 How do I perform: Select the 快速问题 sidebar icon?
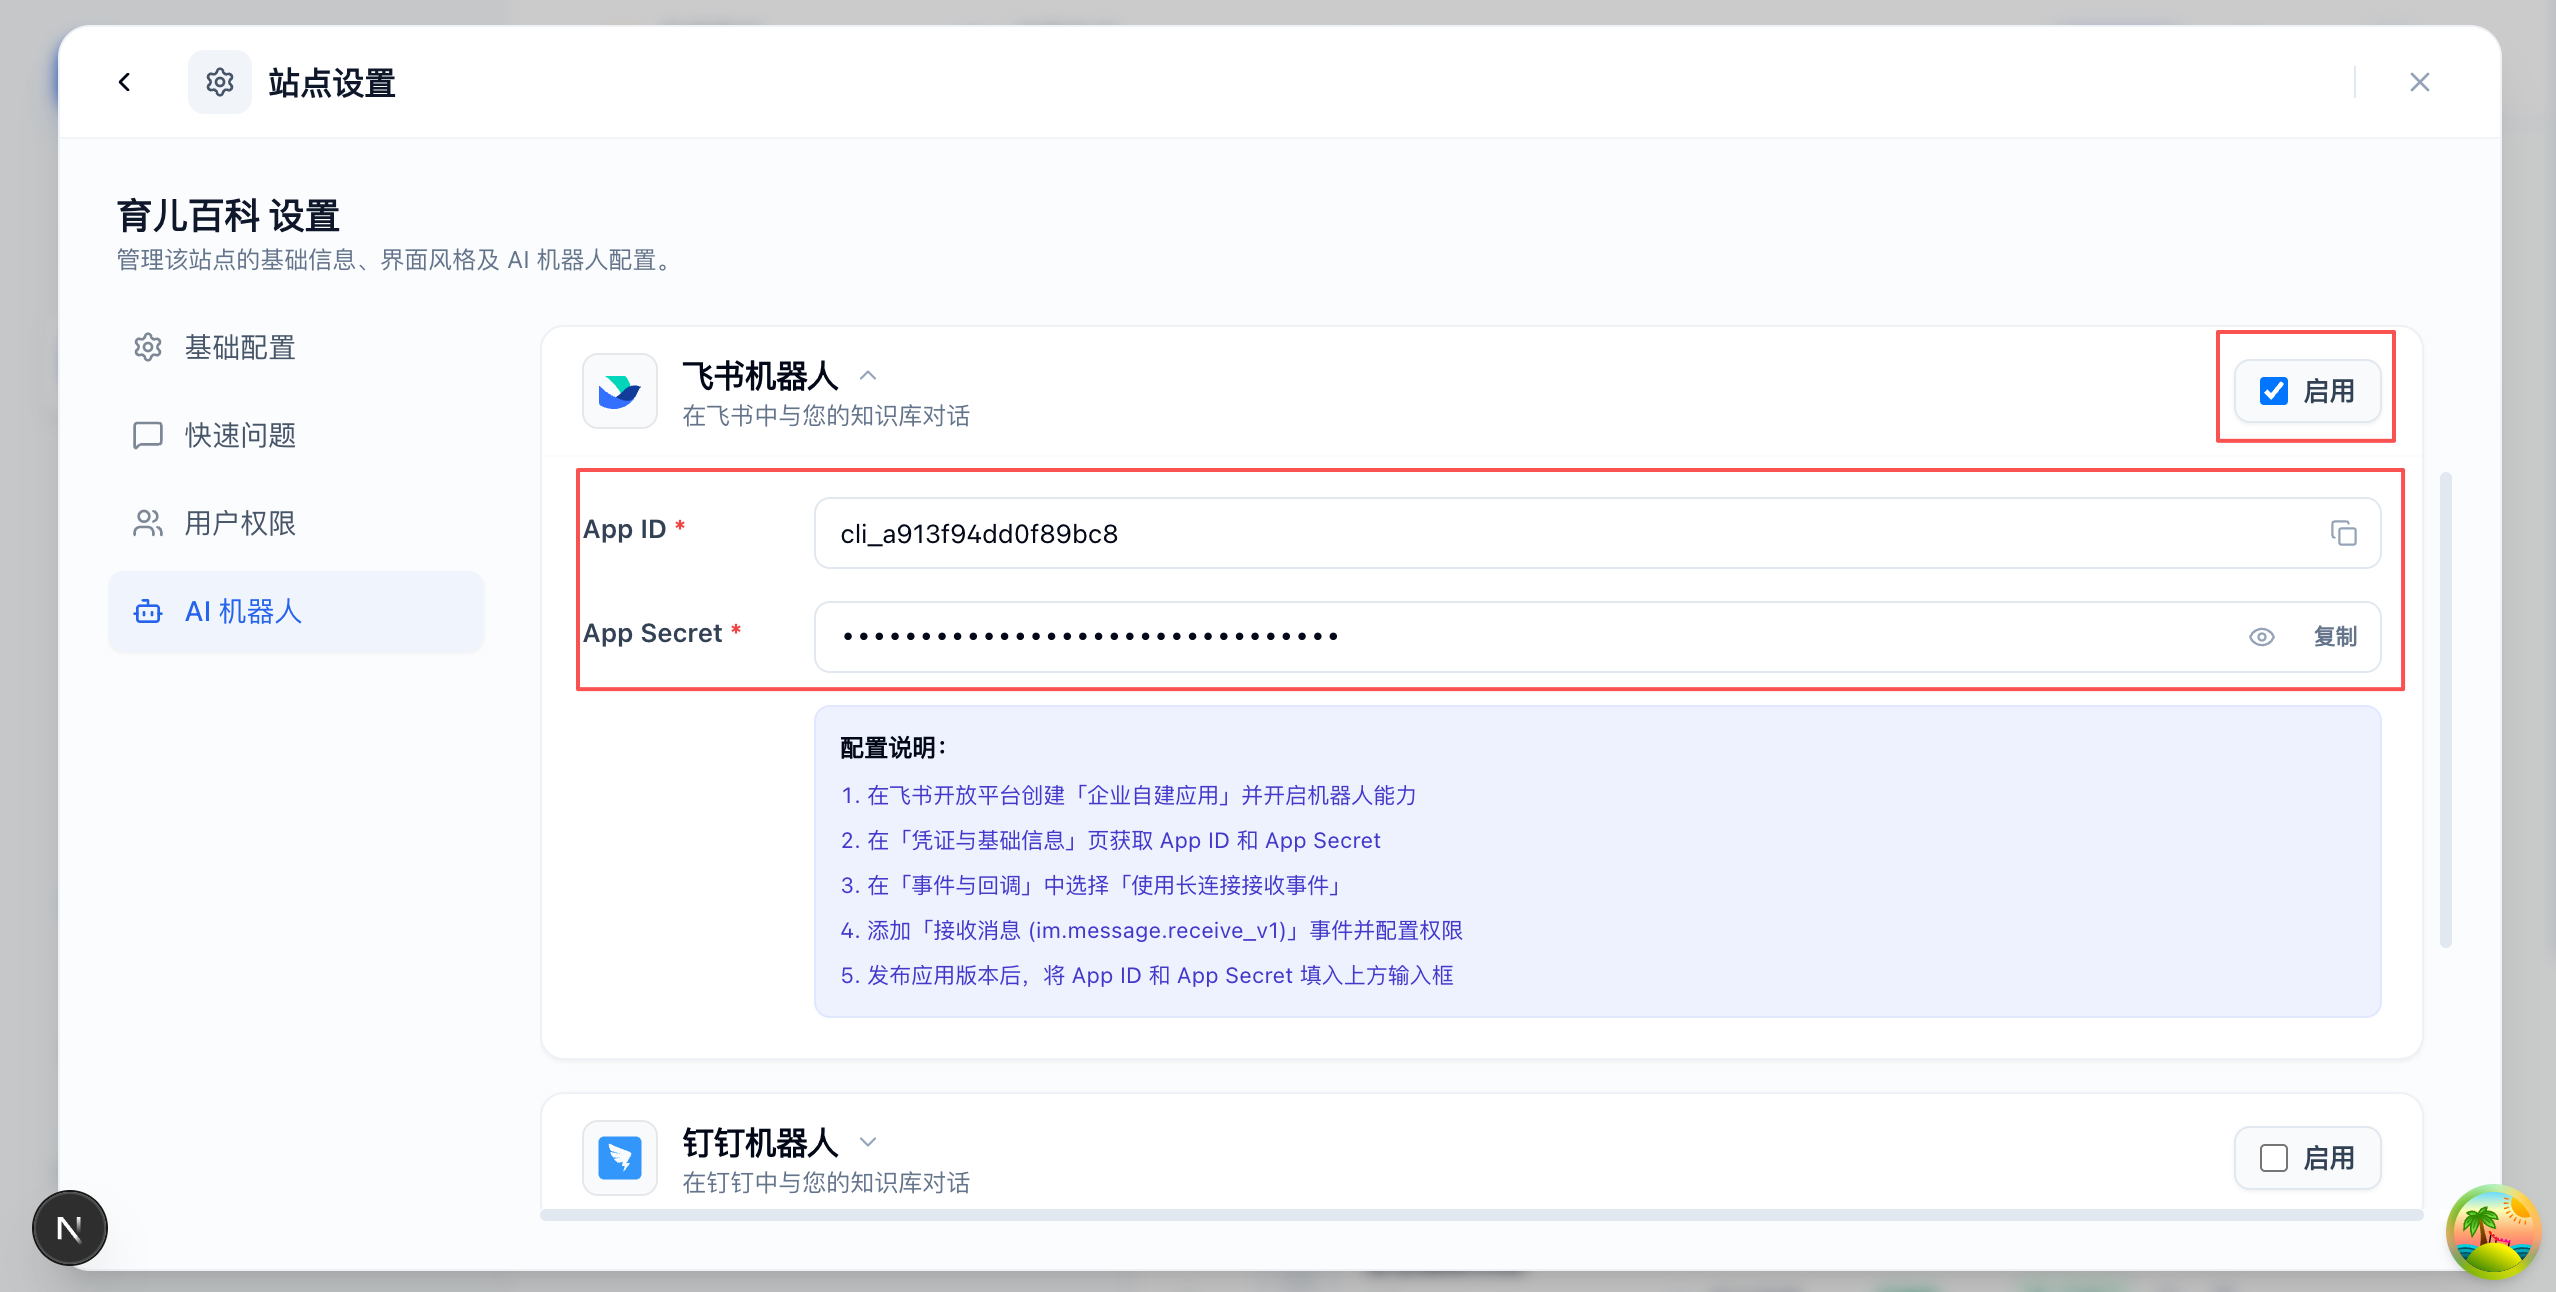(x=147, y=435)
